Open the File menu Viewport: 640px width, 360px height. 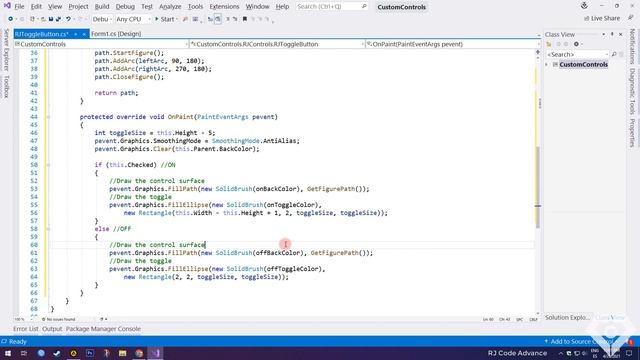19,7
